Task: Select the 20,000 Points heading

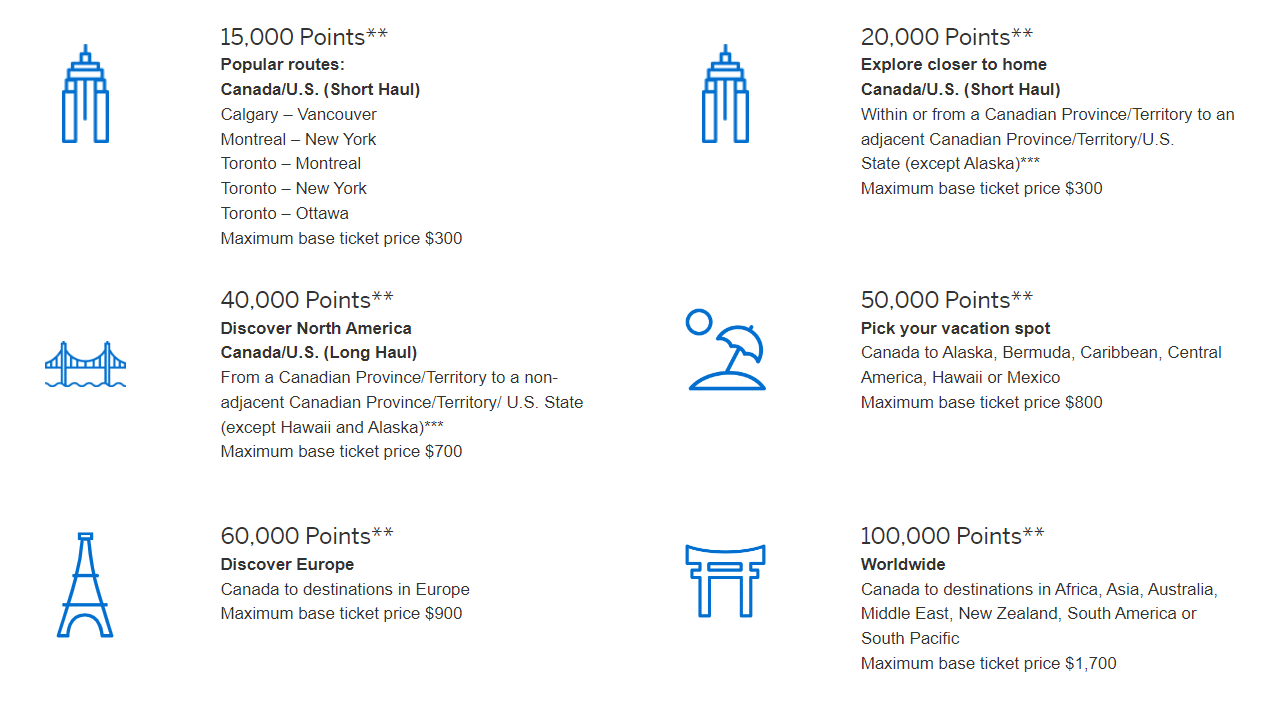Action: click(946, 37)
